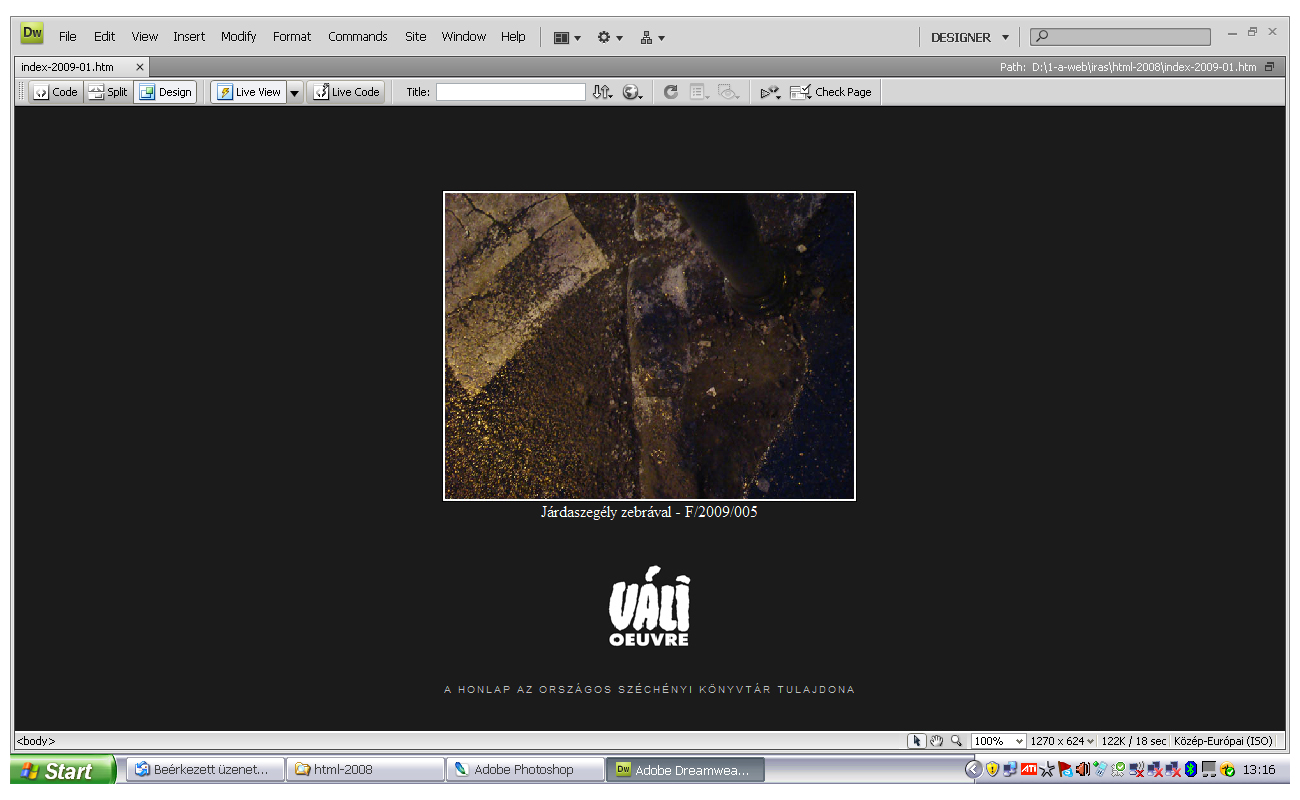Click into the Title text field
1300x800 pixels.
coord(510,92)
